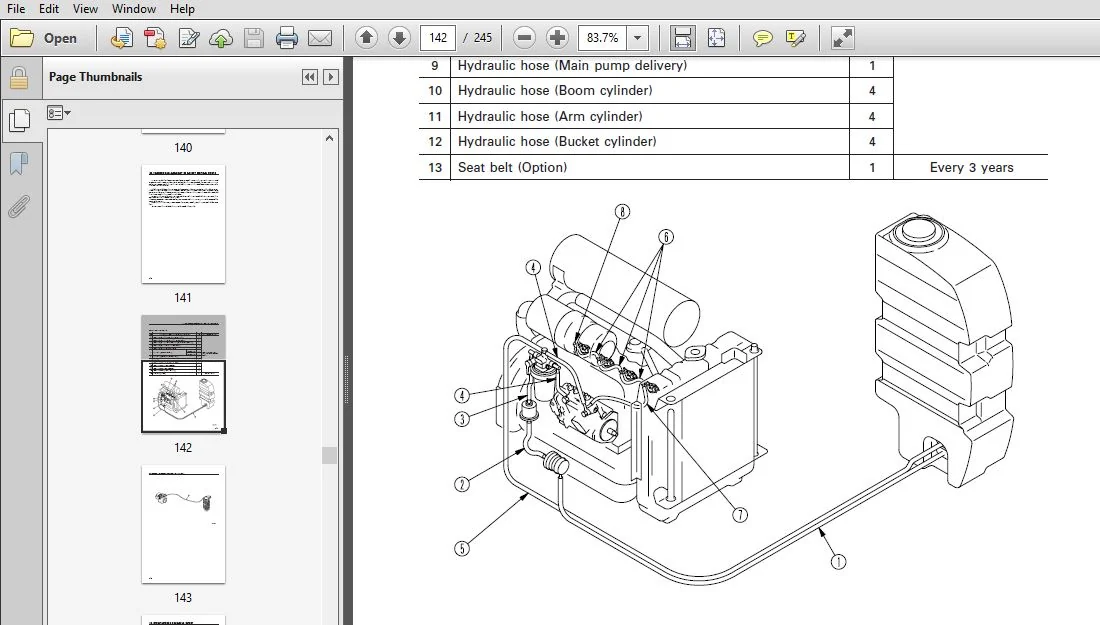The image size is (1100, 625).
Task: Click the zoom field showing 83.7%
Action: 603,38
